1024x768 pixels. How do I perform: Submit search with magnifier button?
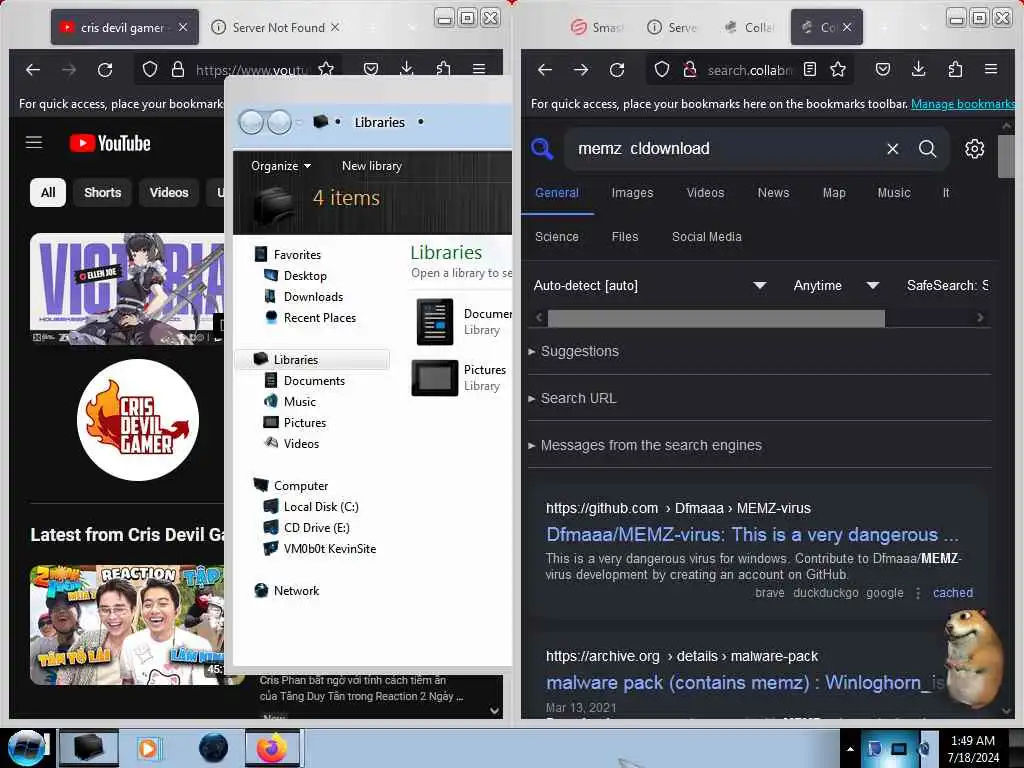pyautogui.click(x=927, y=149)
